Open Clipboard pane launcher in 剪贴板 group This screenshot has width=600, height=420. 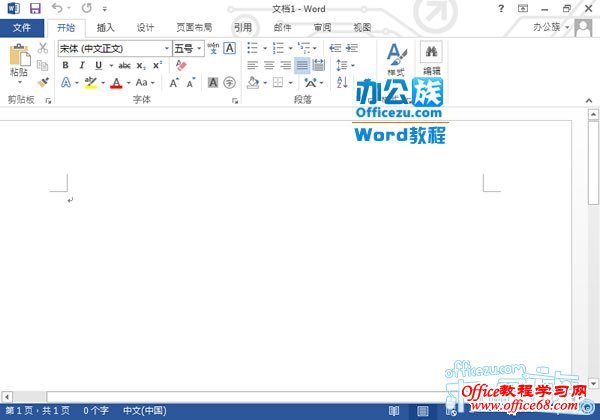48,101
